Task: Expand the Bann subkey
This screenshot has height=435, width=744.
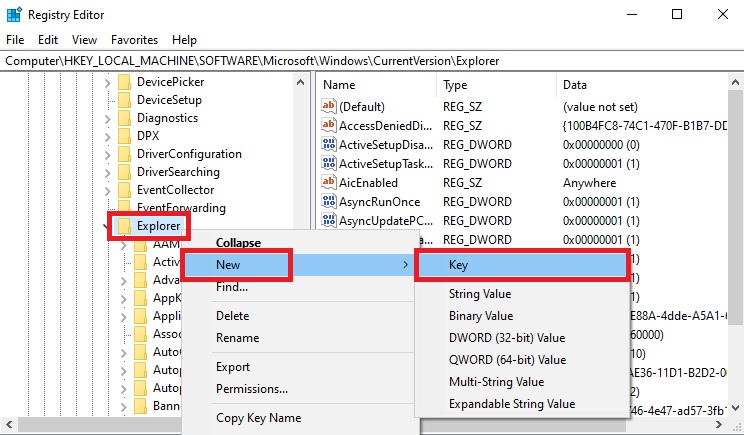Action: (x=124, y=407)
